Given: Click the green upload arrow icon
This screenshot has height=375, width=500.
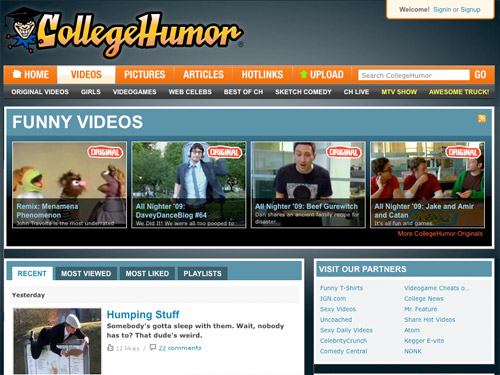Looking at the screenshot, I should tap(303, 74).
